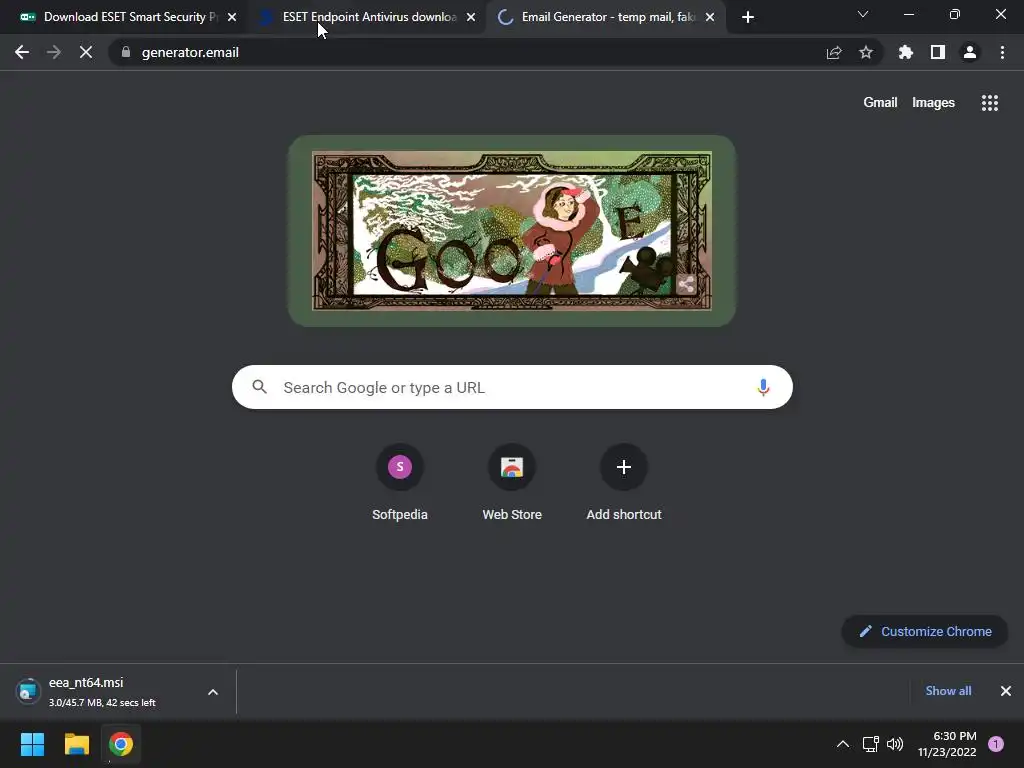Show hidden system tray icons

(x=843, y=744)
